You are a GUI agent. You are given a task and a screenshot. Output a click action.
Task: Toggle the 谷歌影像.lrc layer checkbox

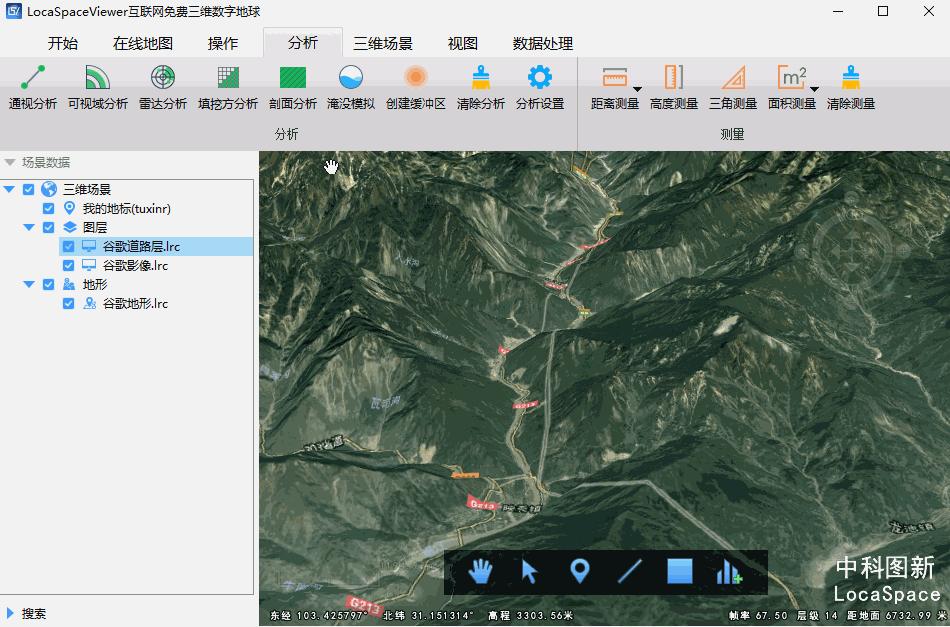click(x=67, y=265)
